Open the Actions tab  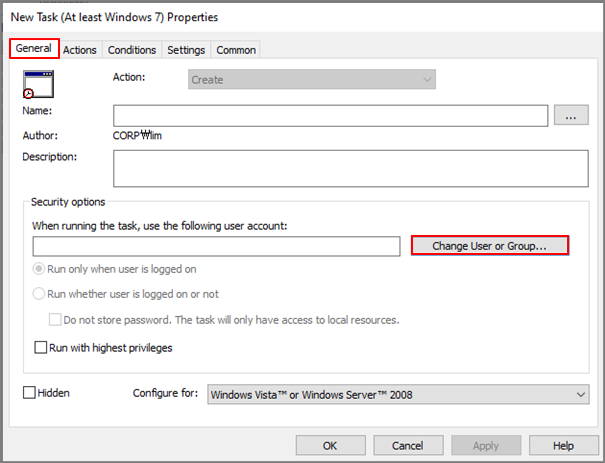80,50
